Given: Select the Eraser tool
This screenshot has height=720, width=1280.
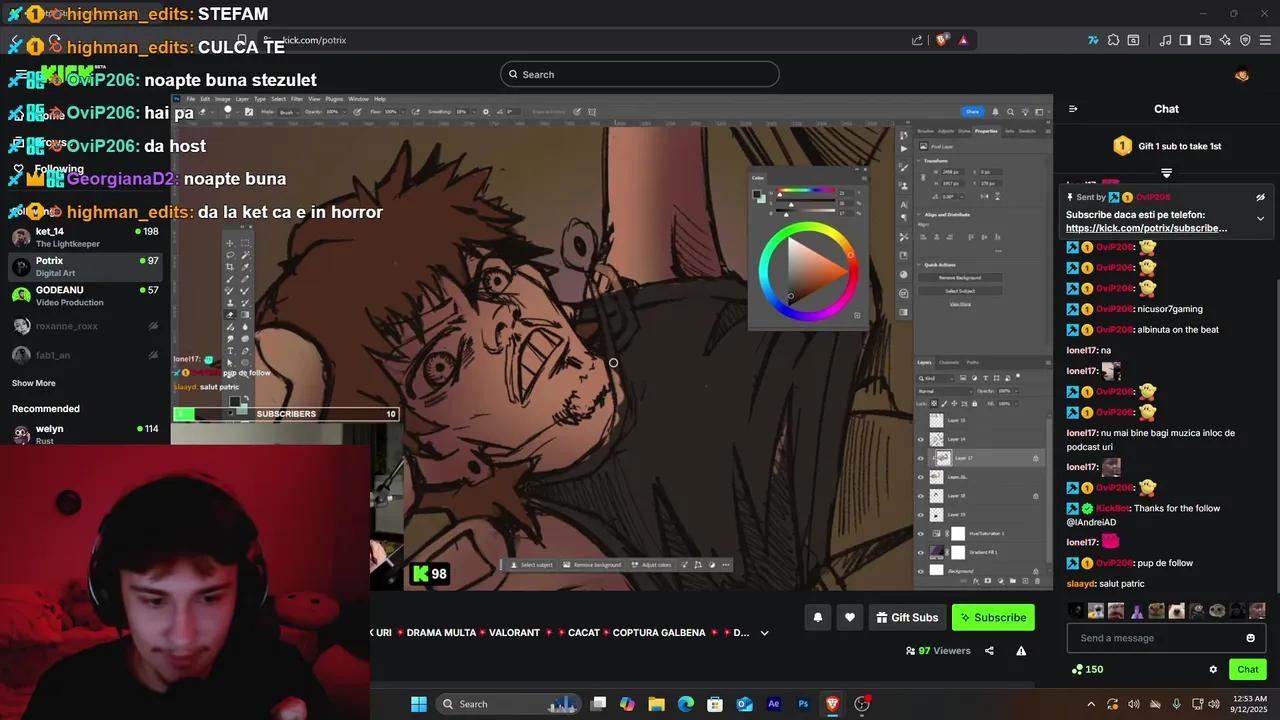Looking at the screenshot, I should point(230,315).
